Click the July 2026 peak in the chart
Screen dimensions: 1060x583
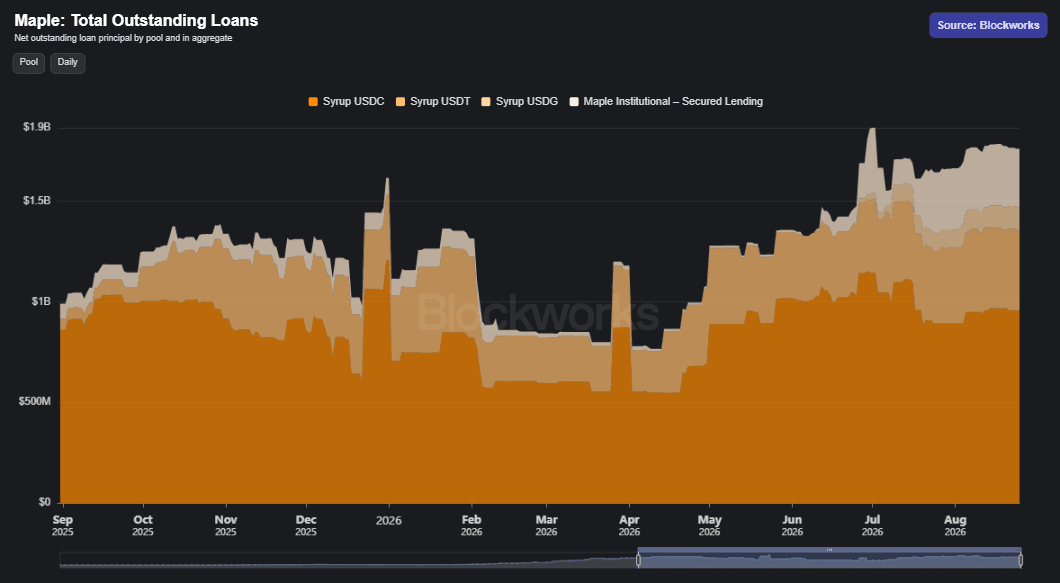click(872, 130)
